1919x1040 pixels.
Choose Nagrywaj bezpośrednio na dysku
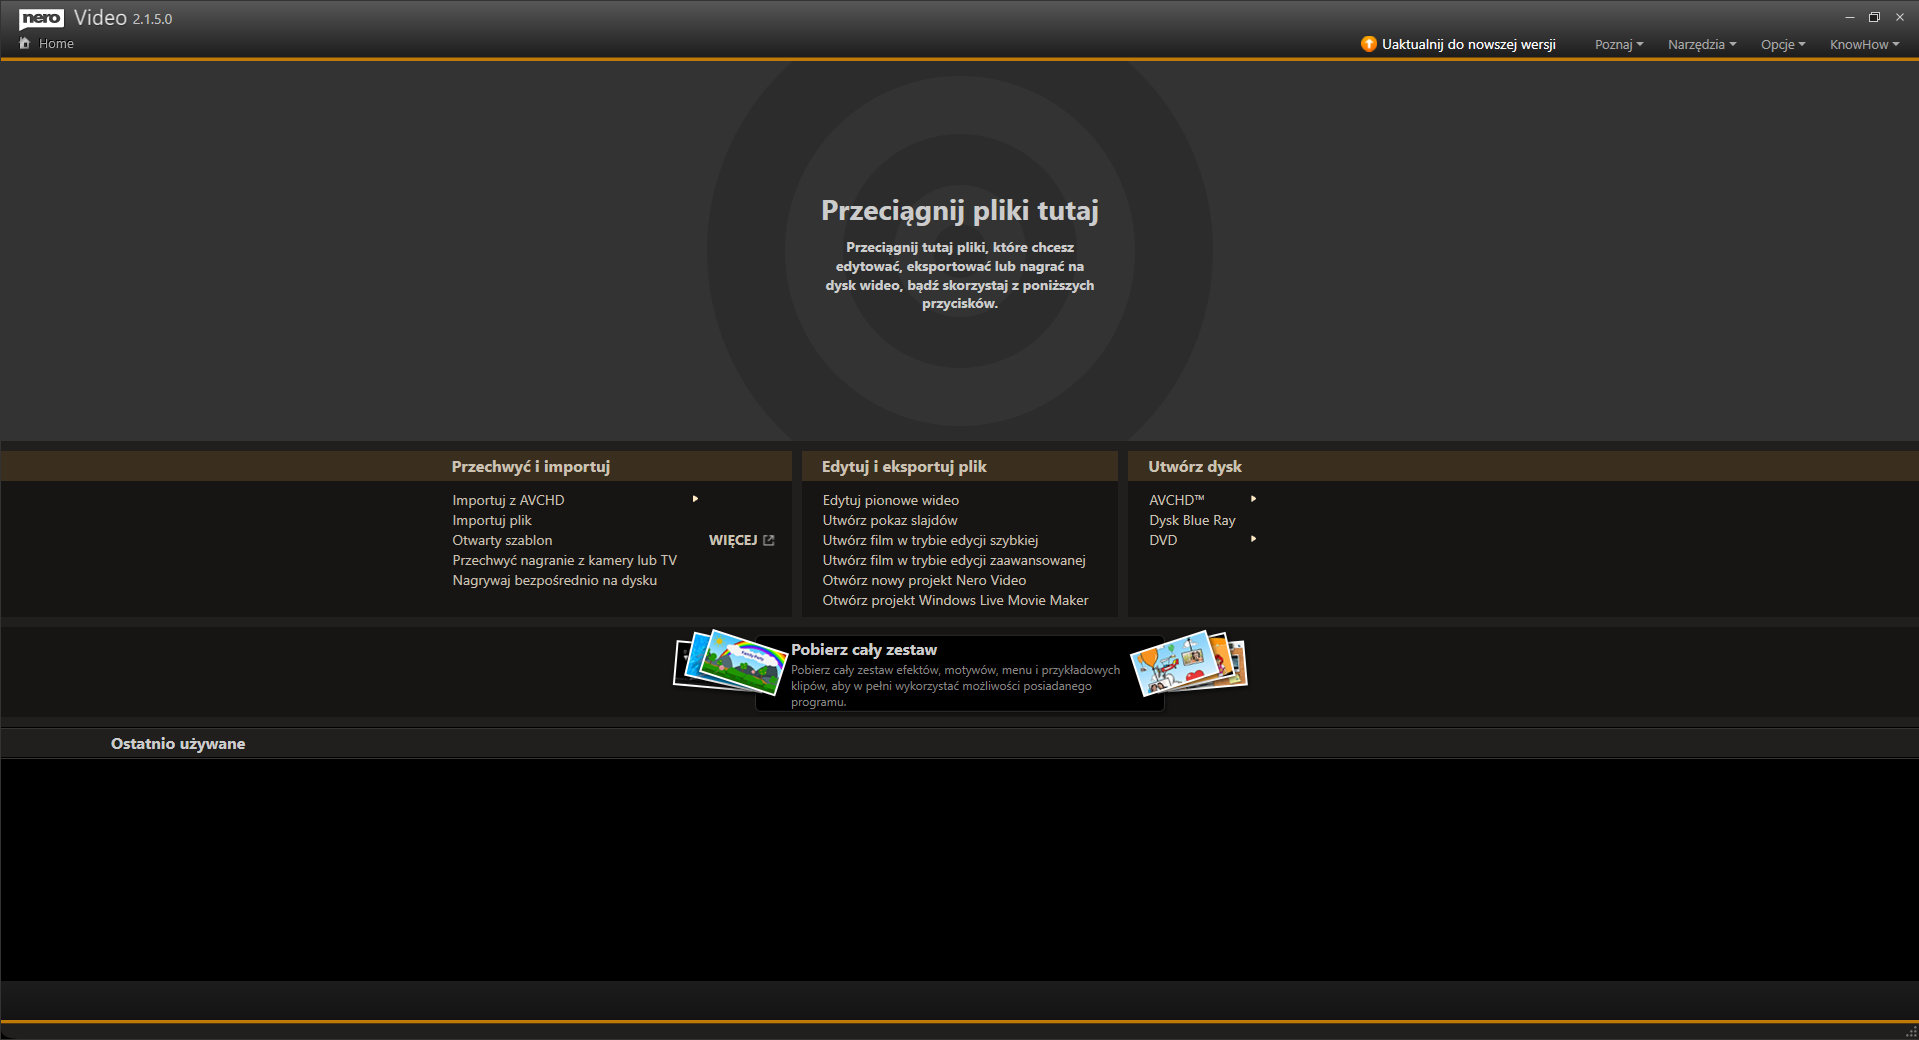554,580
